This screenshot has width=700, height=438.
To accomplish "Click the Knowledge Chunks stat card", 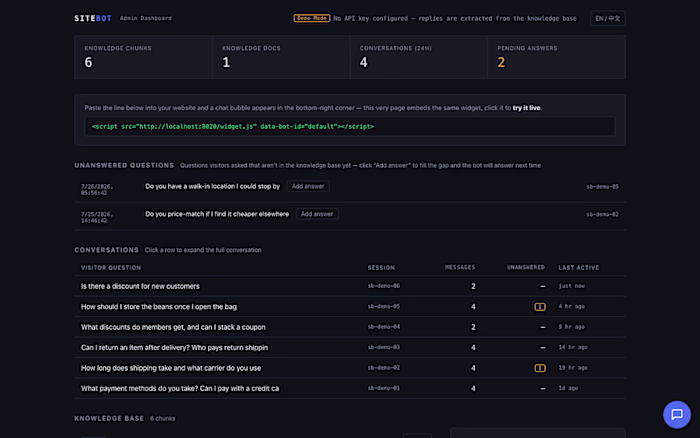I will tap(143, 57).
